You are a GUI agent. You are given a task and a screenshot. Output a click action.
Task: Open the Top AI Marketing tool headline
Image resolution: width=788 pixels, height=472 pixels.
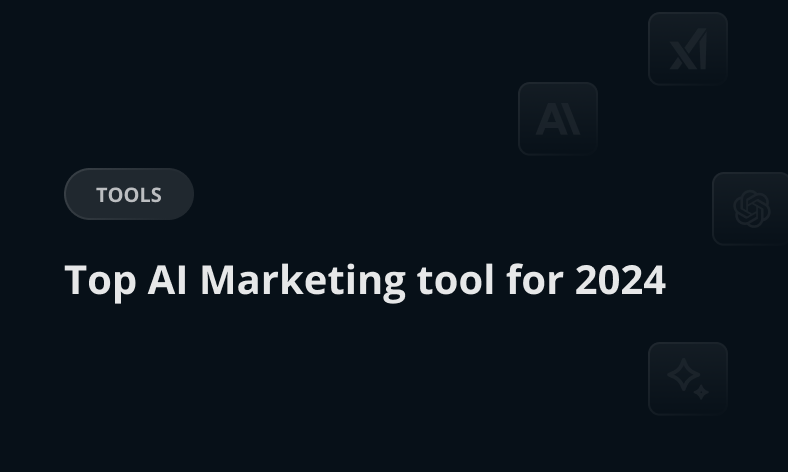[x=365, y=280]
